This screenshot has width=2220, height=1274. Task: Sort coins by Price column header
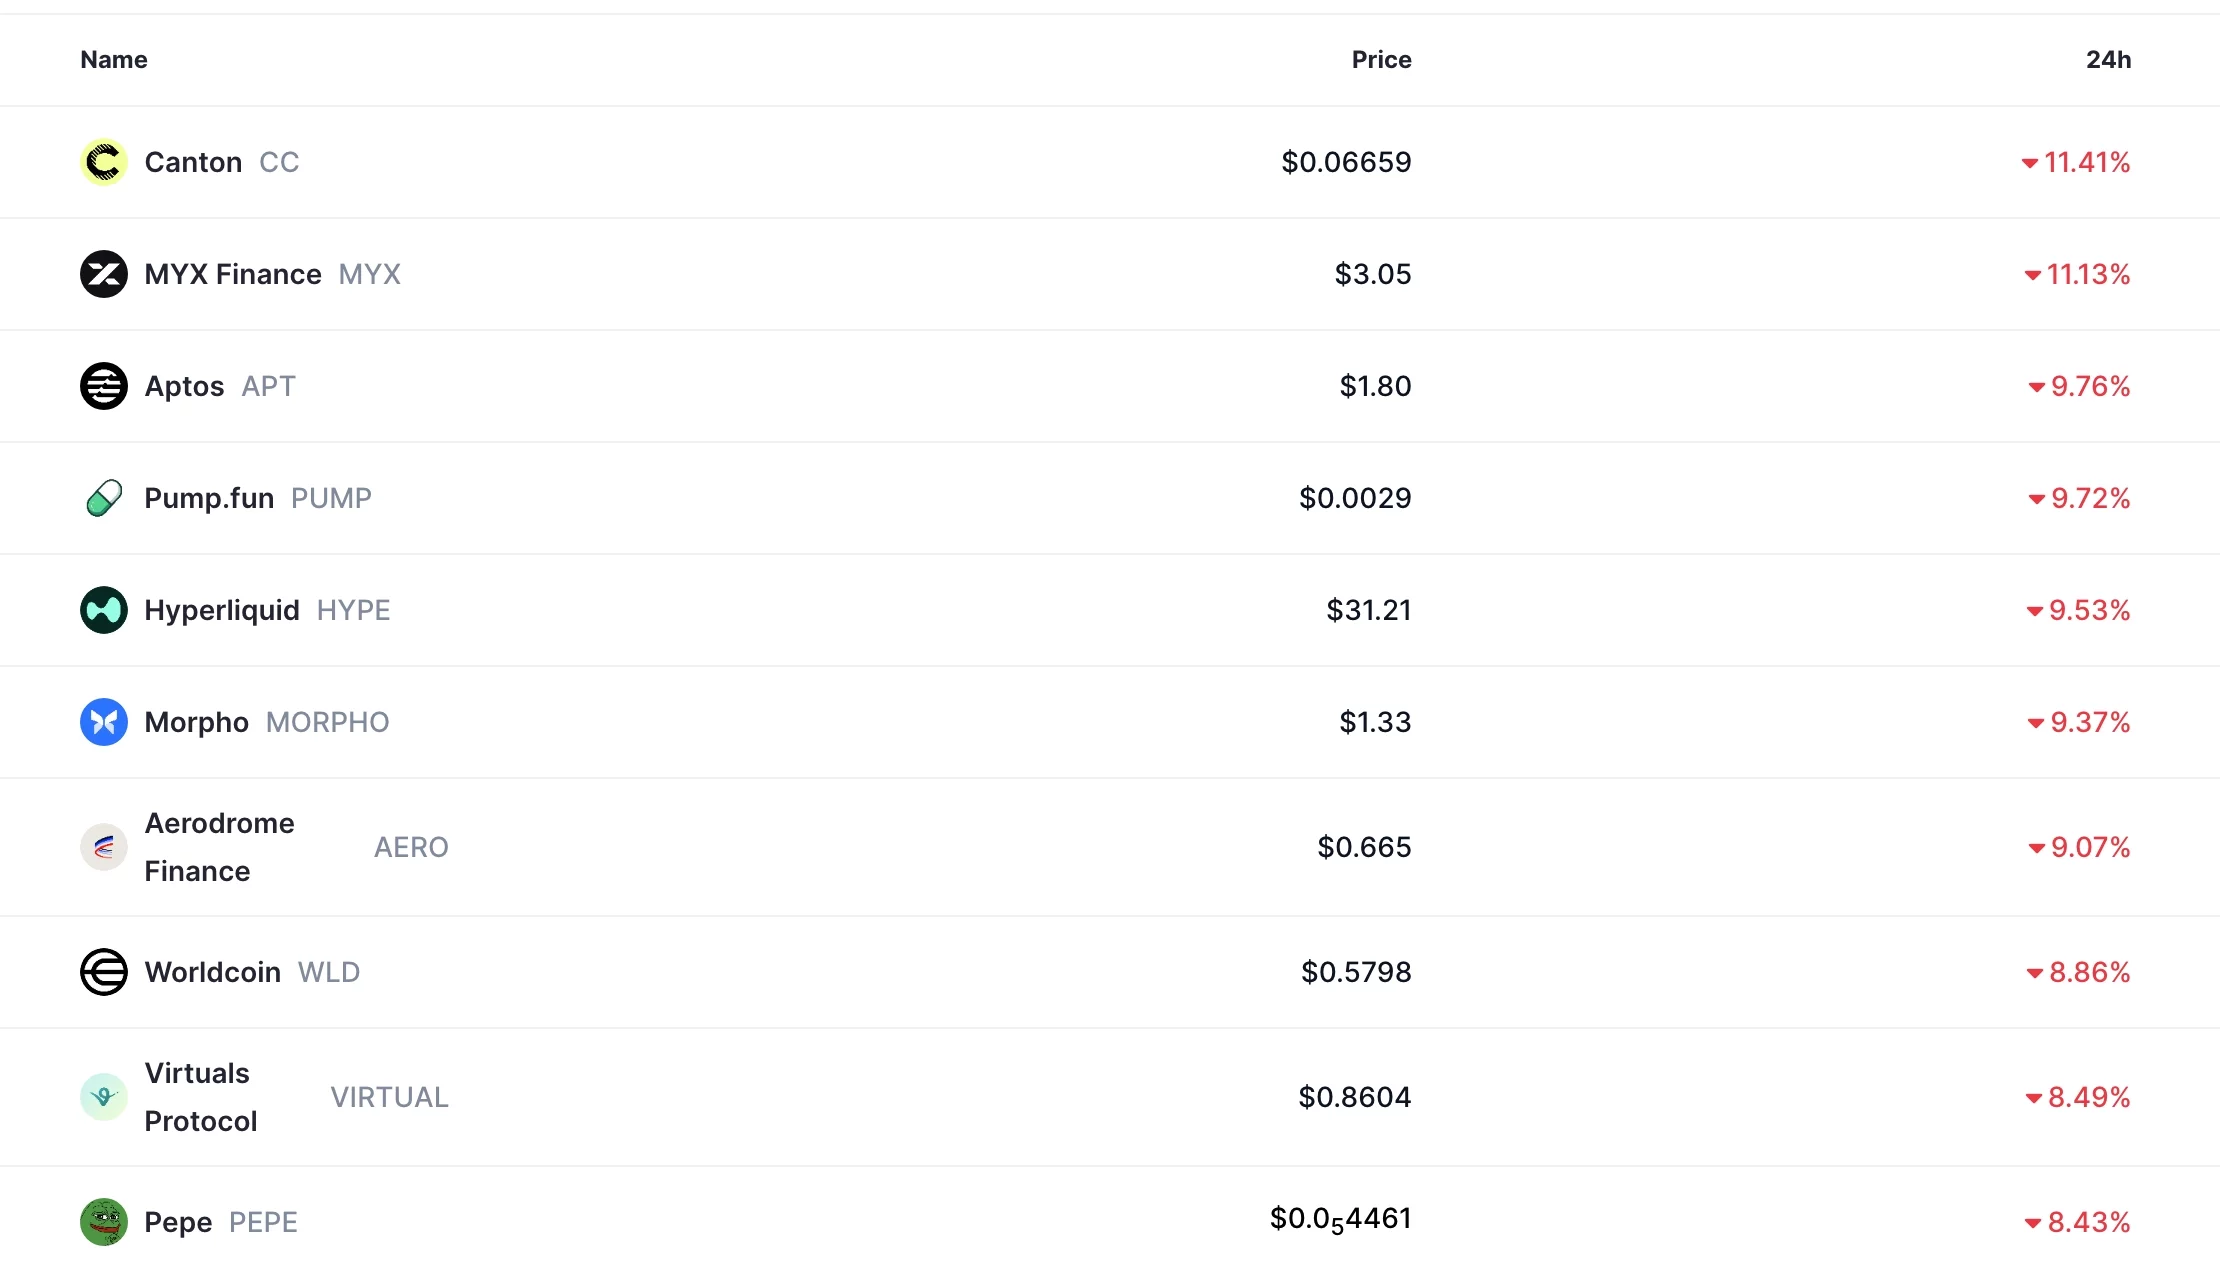(x=1381, y=59)
